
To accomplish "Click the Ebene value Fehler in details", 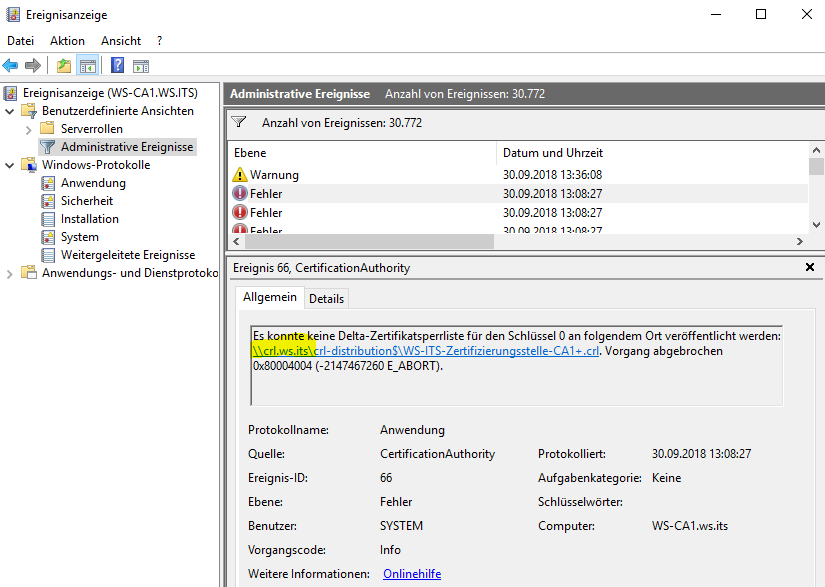I will (396, 502).
